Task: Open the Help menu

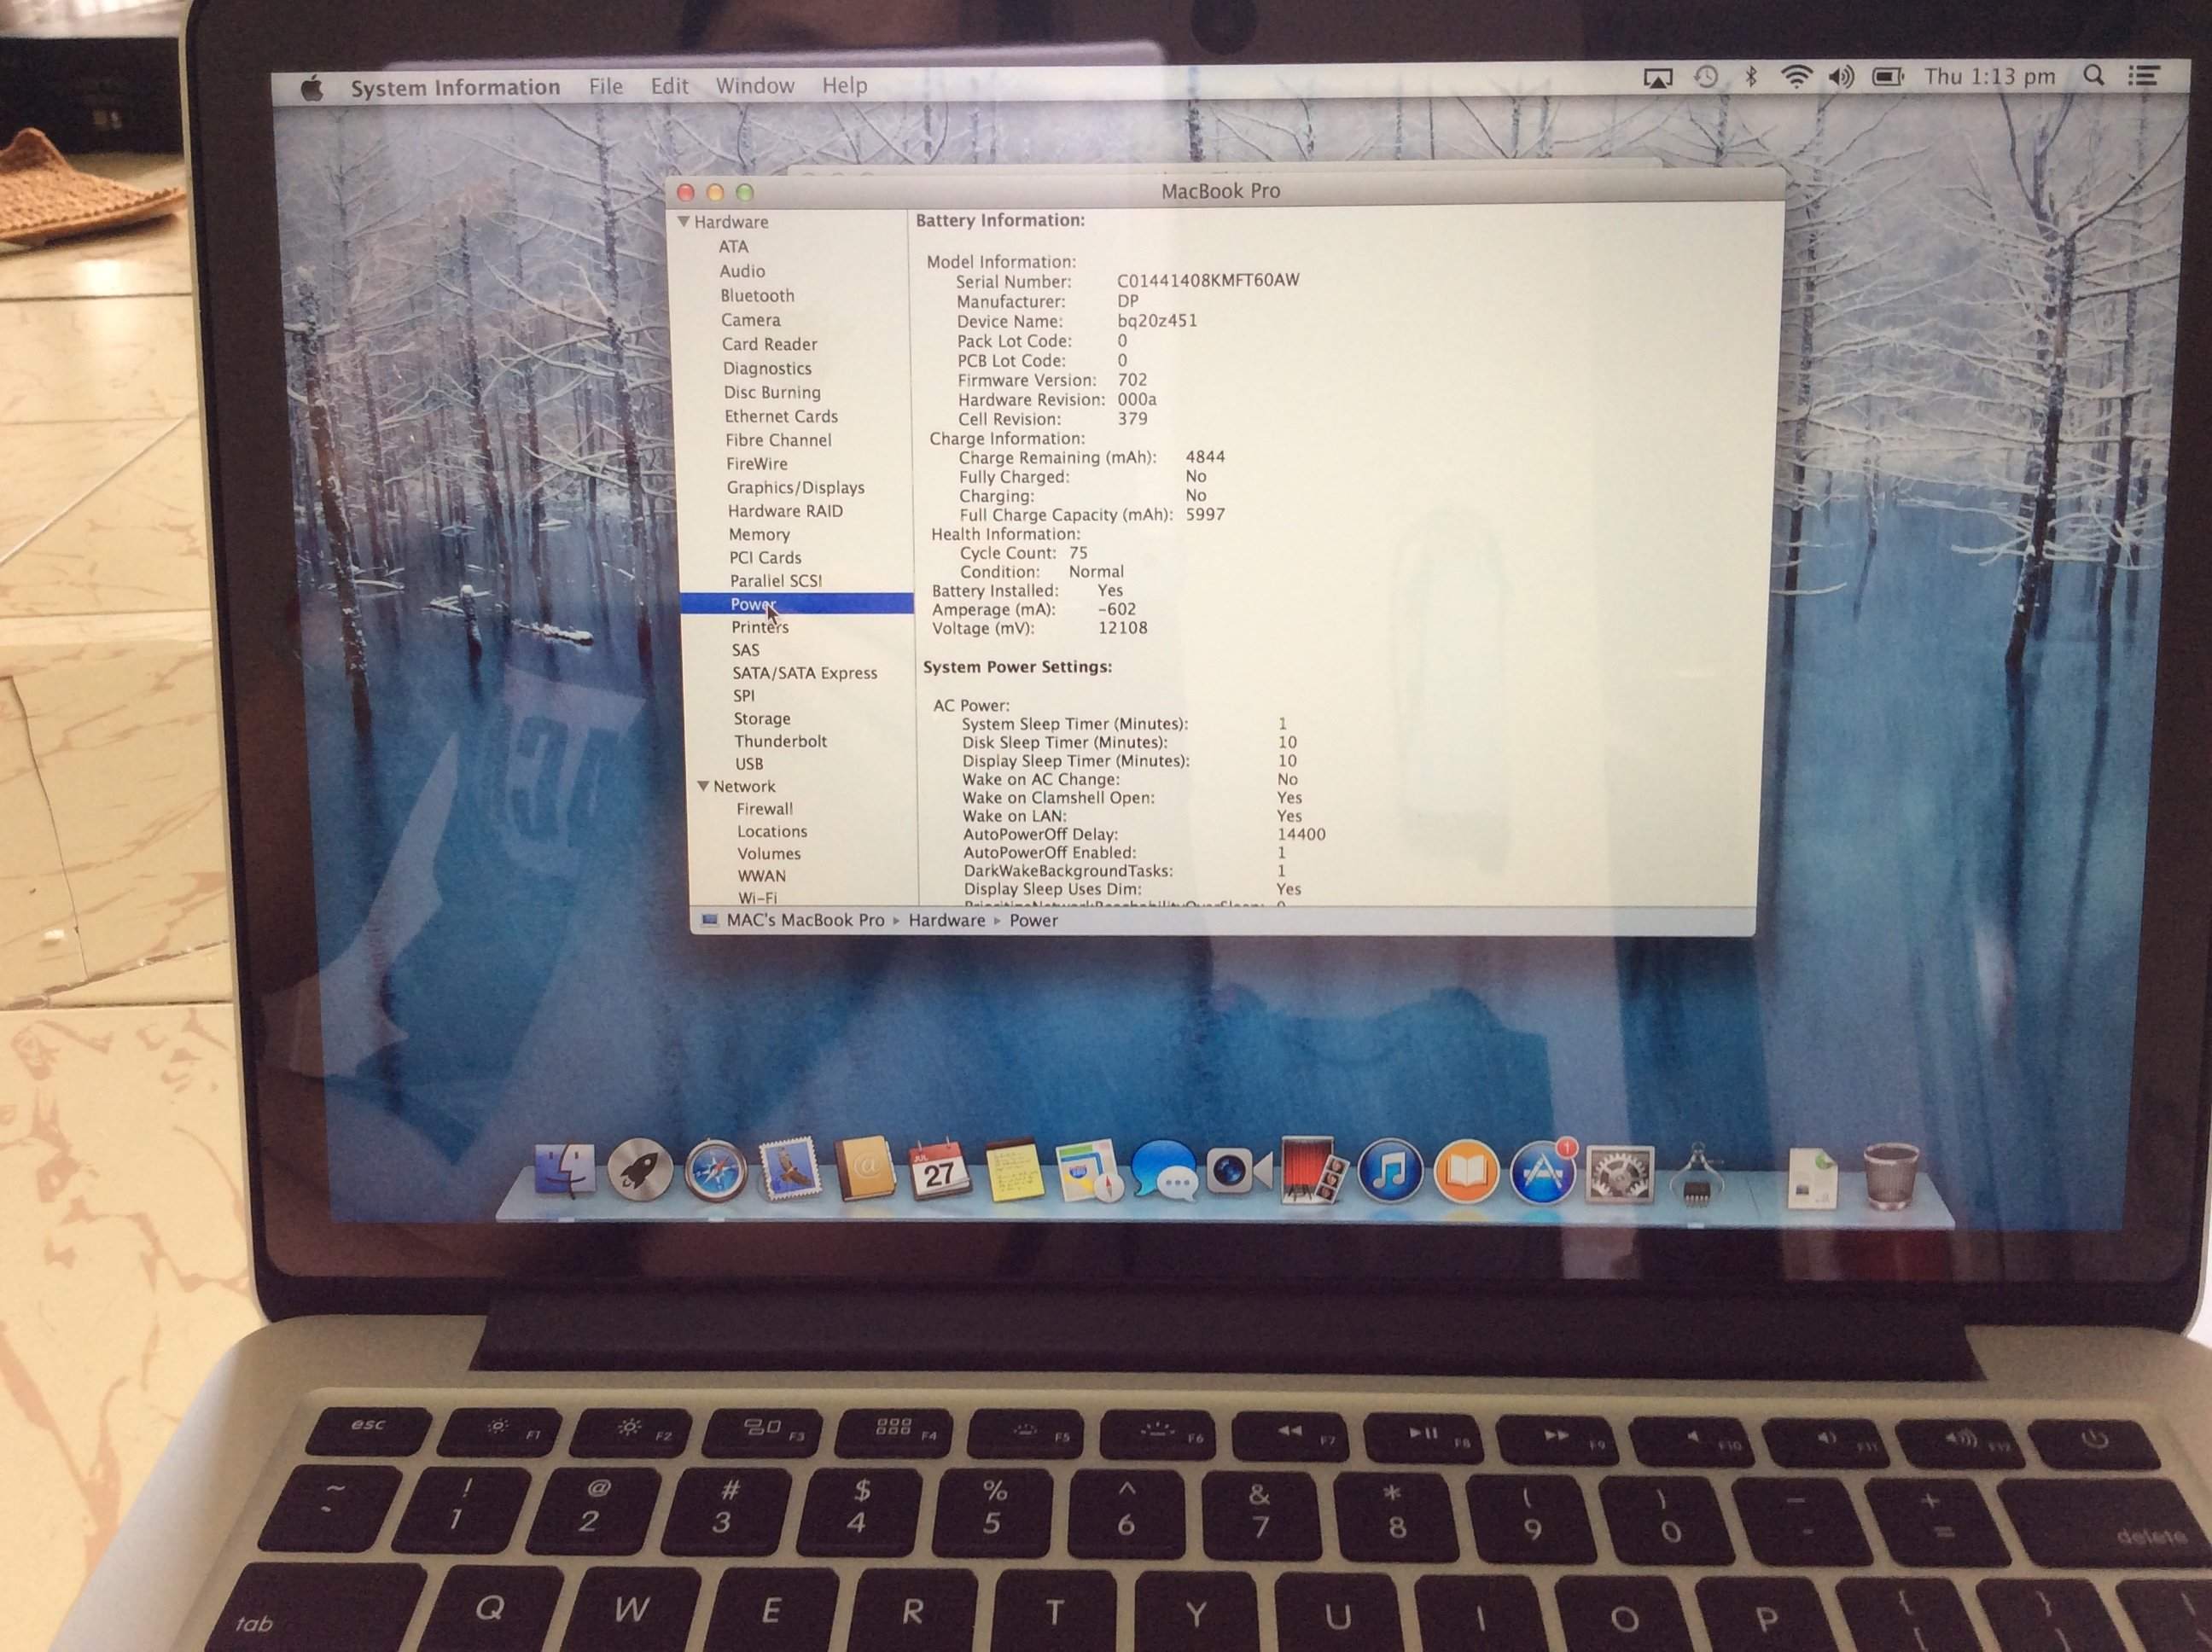Action: 845,85
